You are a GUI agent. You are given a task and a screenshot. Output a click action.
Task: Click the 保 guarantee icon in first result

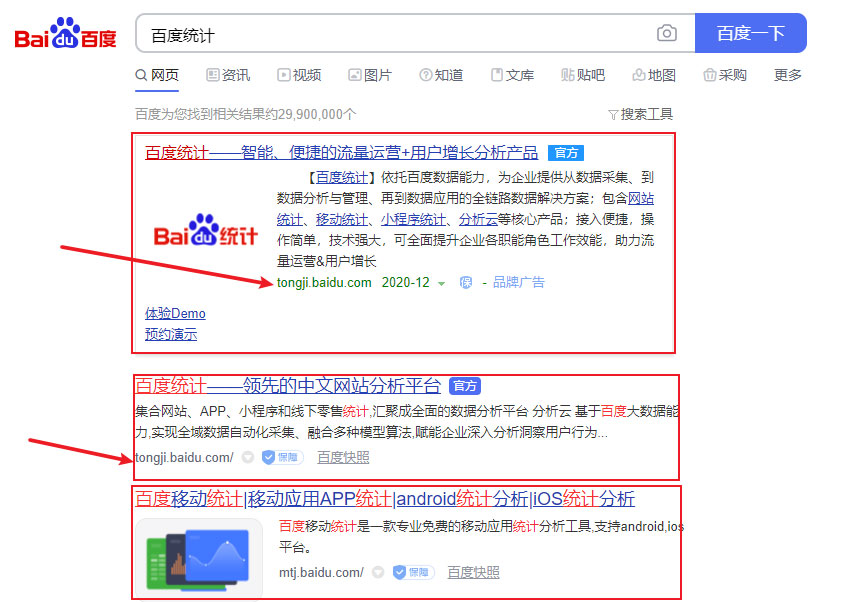466,283
